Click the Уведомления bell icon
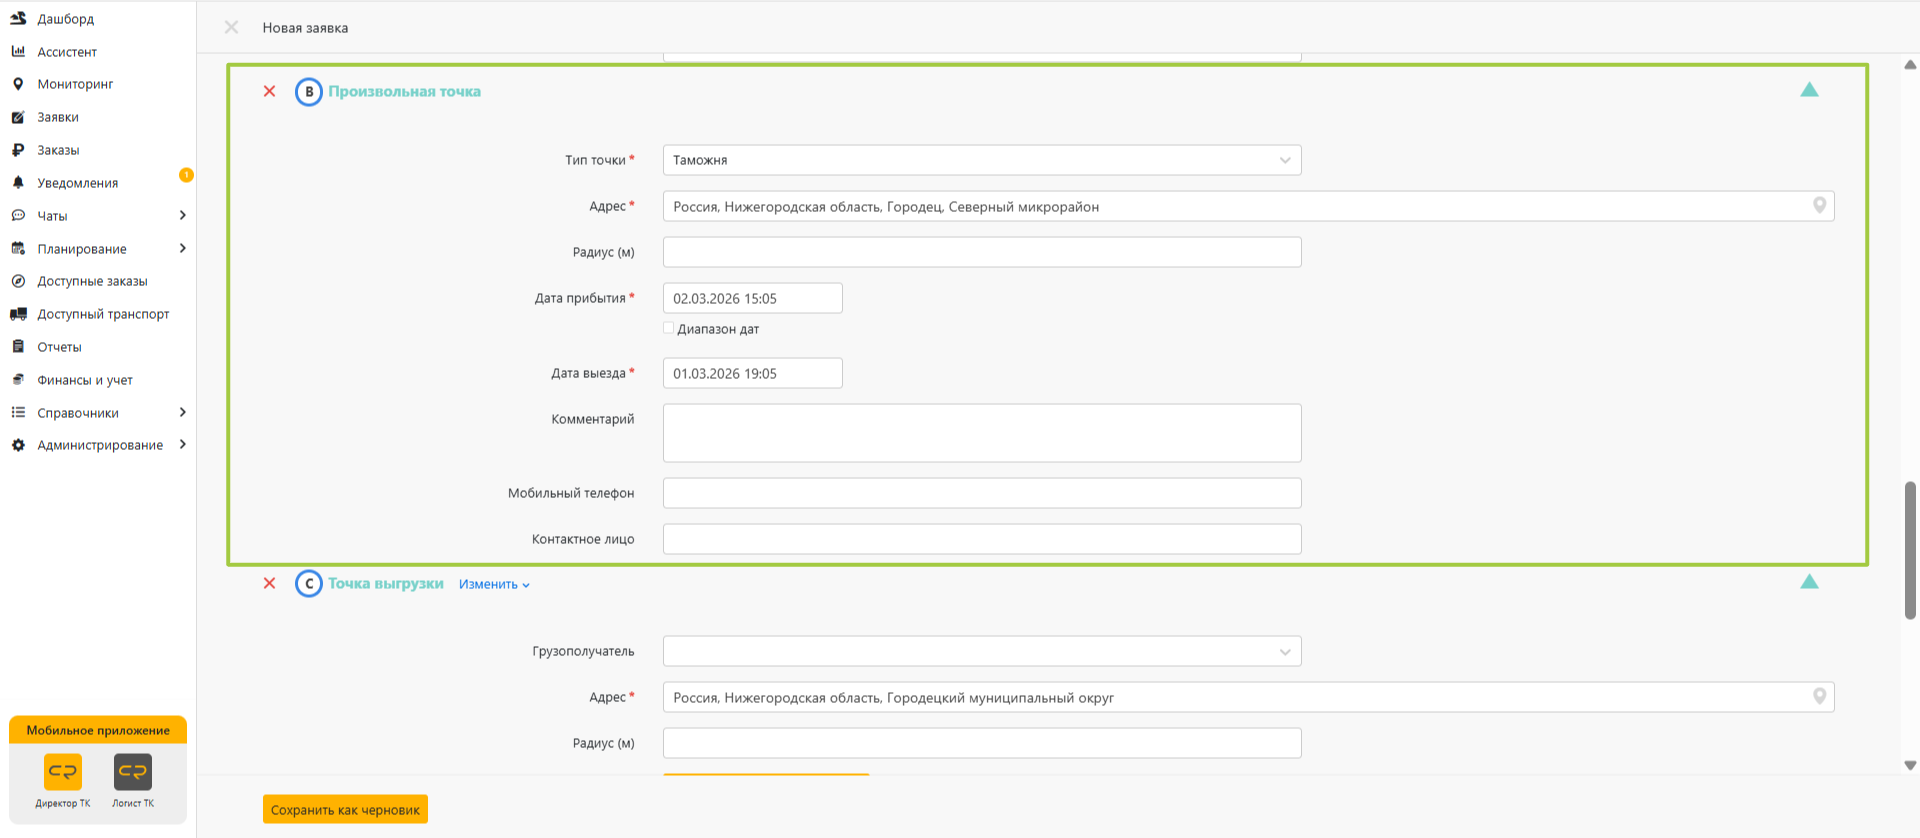The height and width of the screenshot is (838, 1920). click(18, 183)
